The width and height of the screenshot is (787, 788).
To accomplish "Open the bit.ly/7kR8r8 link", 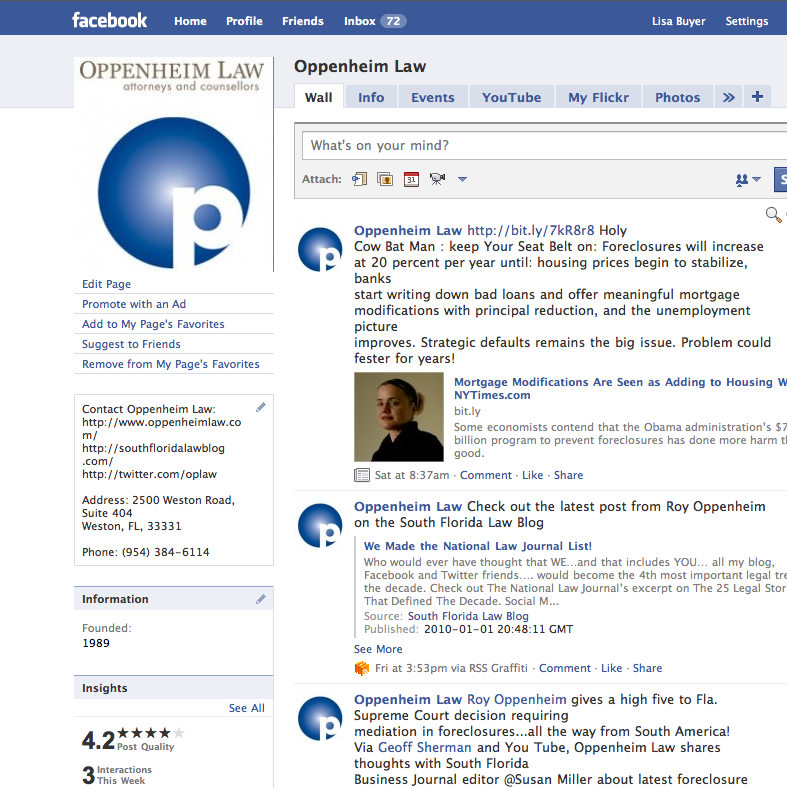I will coord(531,230).
